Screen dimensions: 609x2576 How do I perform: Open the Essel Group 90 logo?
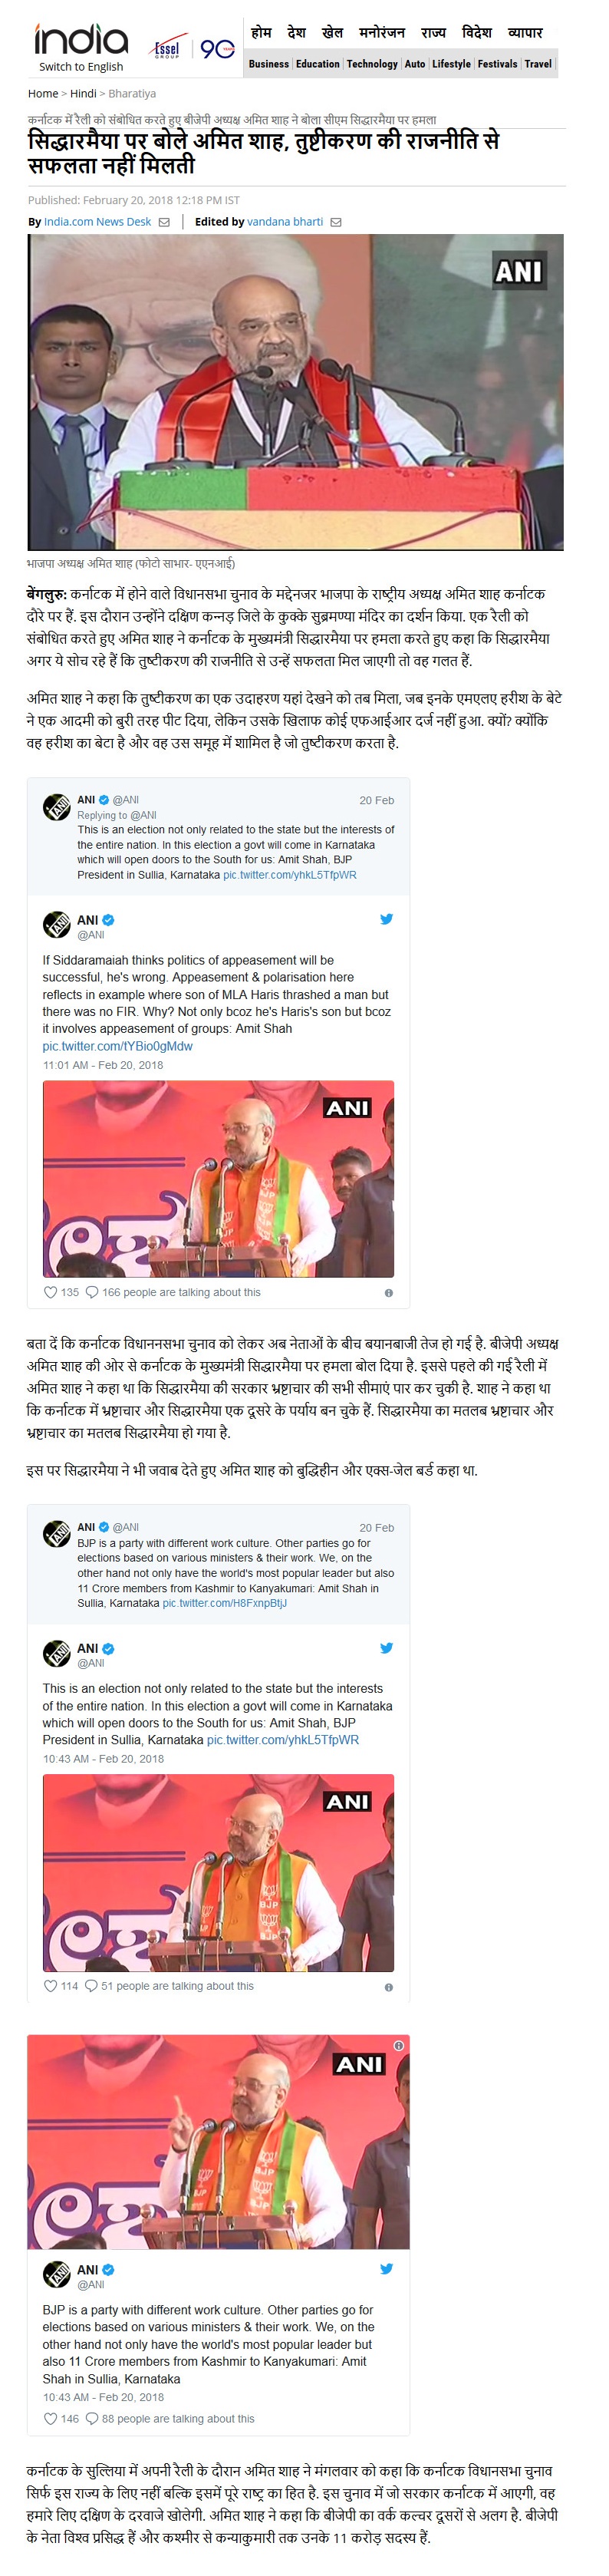pos(193,49)
